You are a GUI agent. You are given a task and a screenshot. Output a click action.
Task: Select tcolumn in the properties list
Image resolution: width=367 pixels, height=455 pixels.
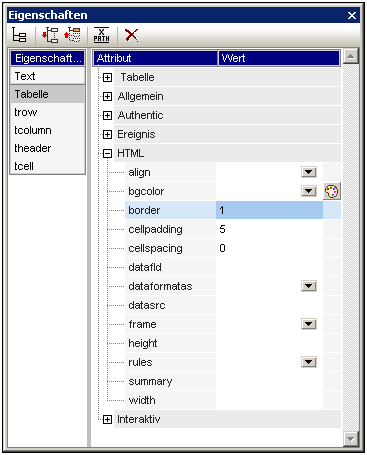pos(47,130)
